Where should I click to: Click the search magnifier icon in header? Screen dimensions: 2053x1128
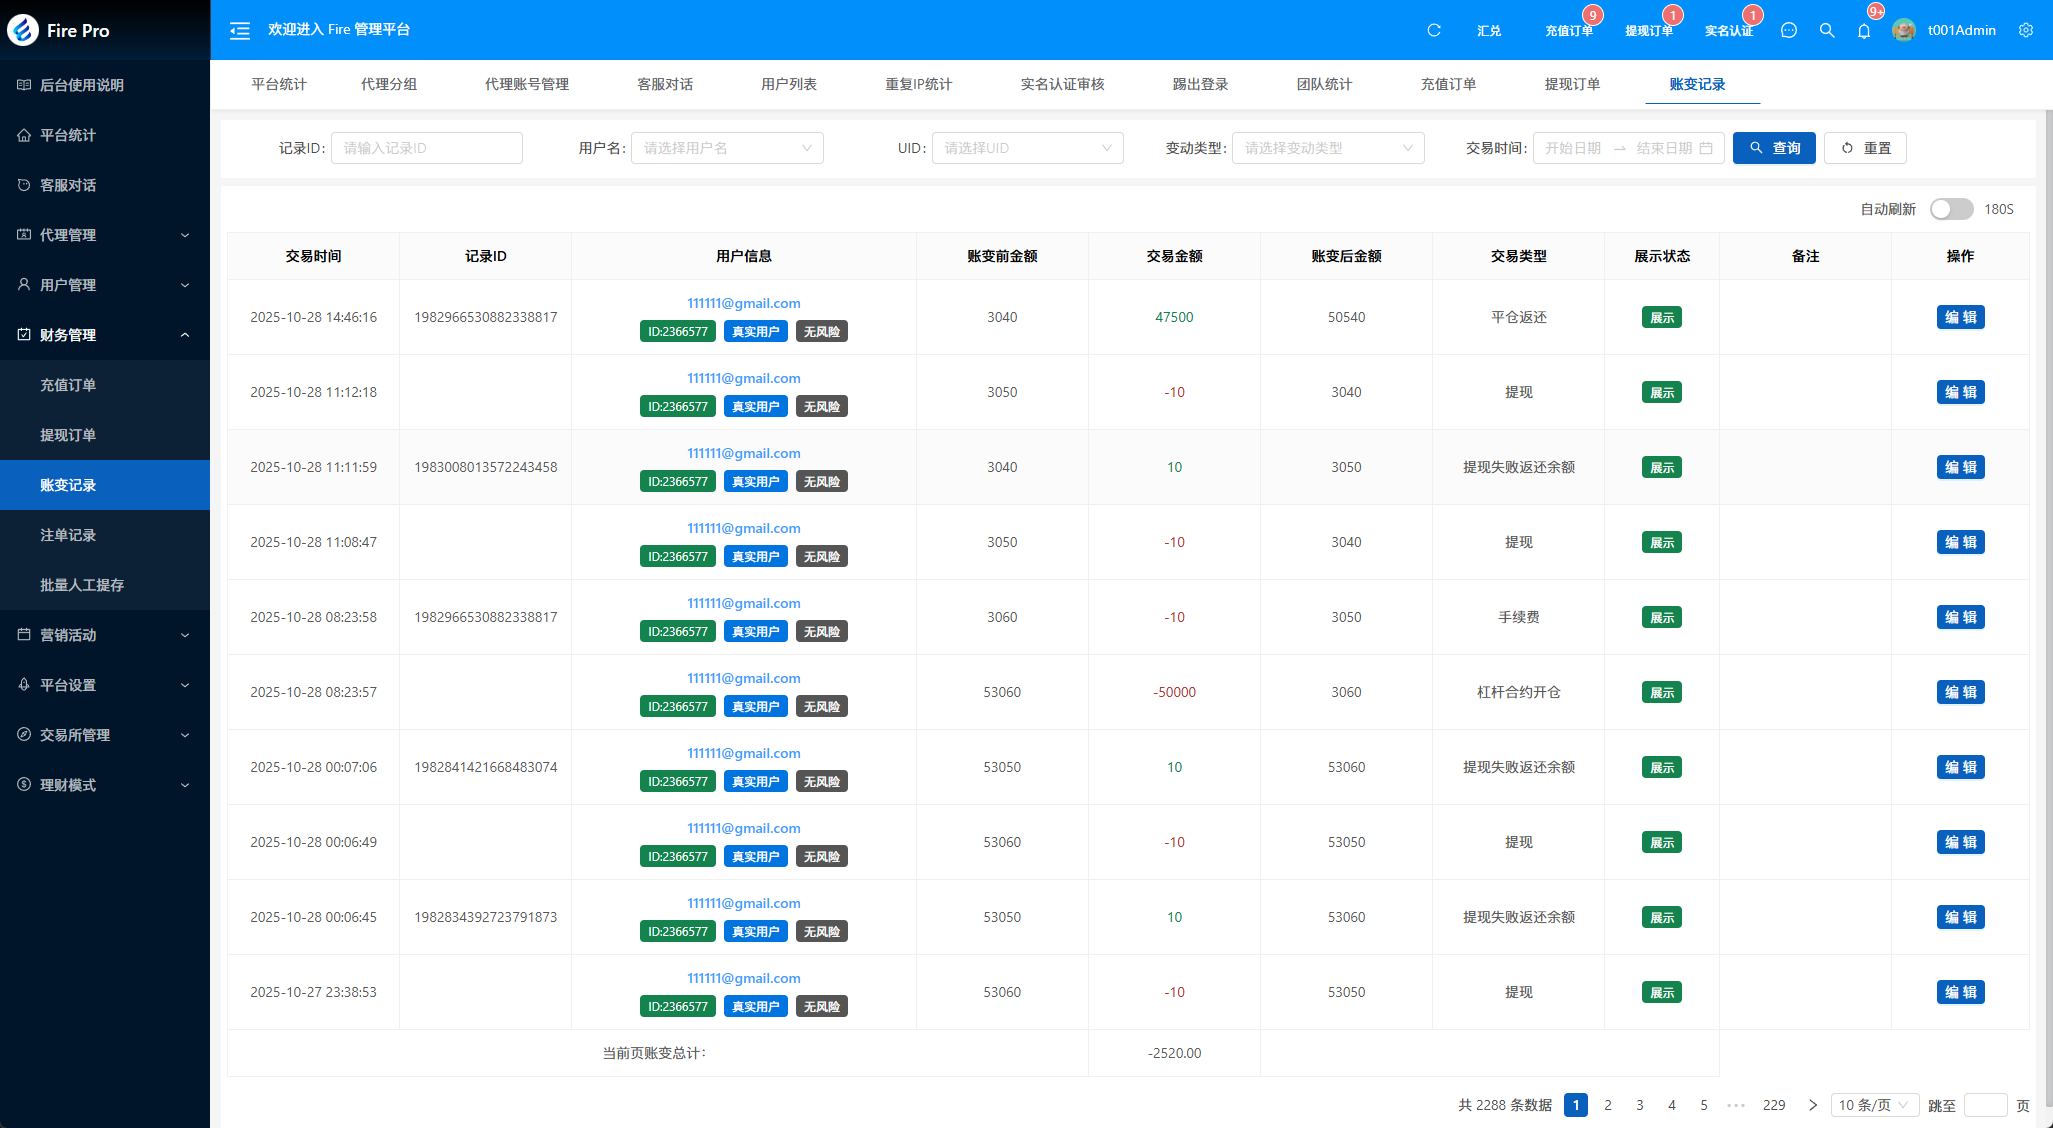coord(1826,30)
